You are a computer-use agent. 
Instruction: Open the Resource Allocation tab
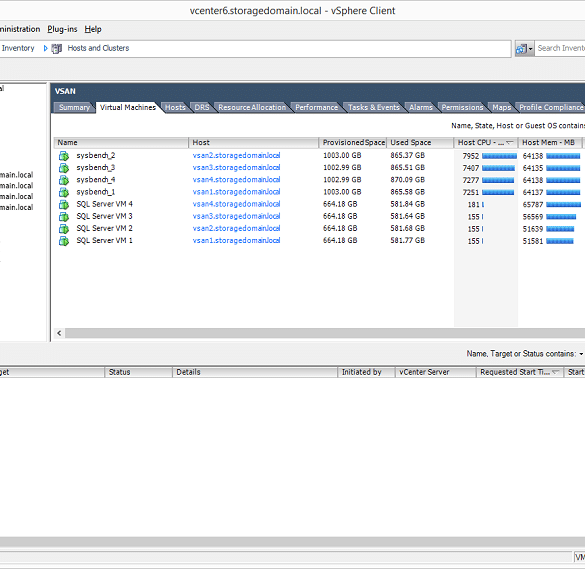point(252,107)
